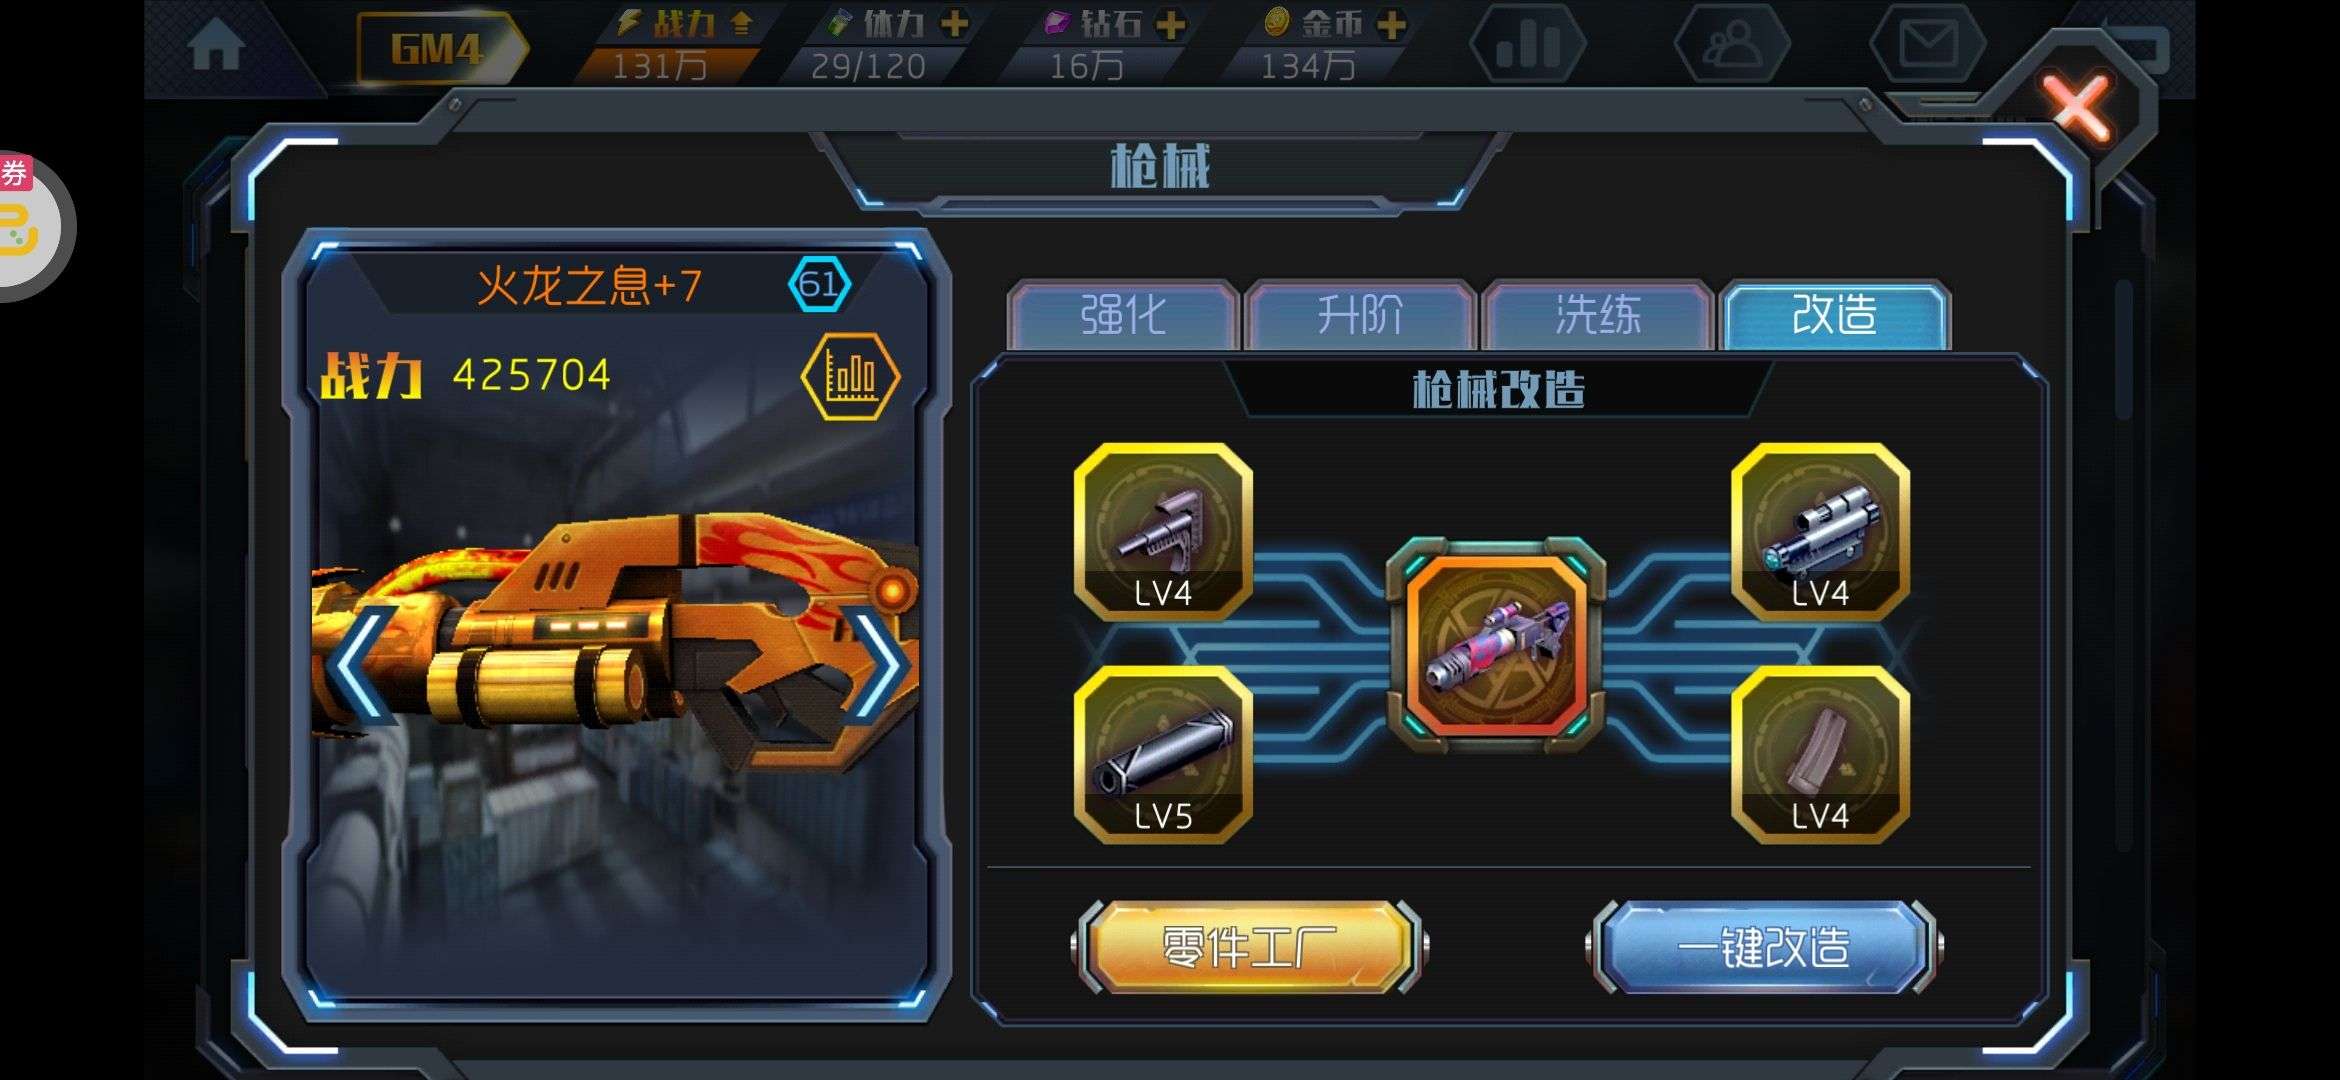Select the LV4 magazine part
Image resolution: width=2340 pixels, height=1080 pixels.
tap(1820, 755)
